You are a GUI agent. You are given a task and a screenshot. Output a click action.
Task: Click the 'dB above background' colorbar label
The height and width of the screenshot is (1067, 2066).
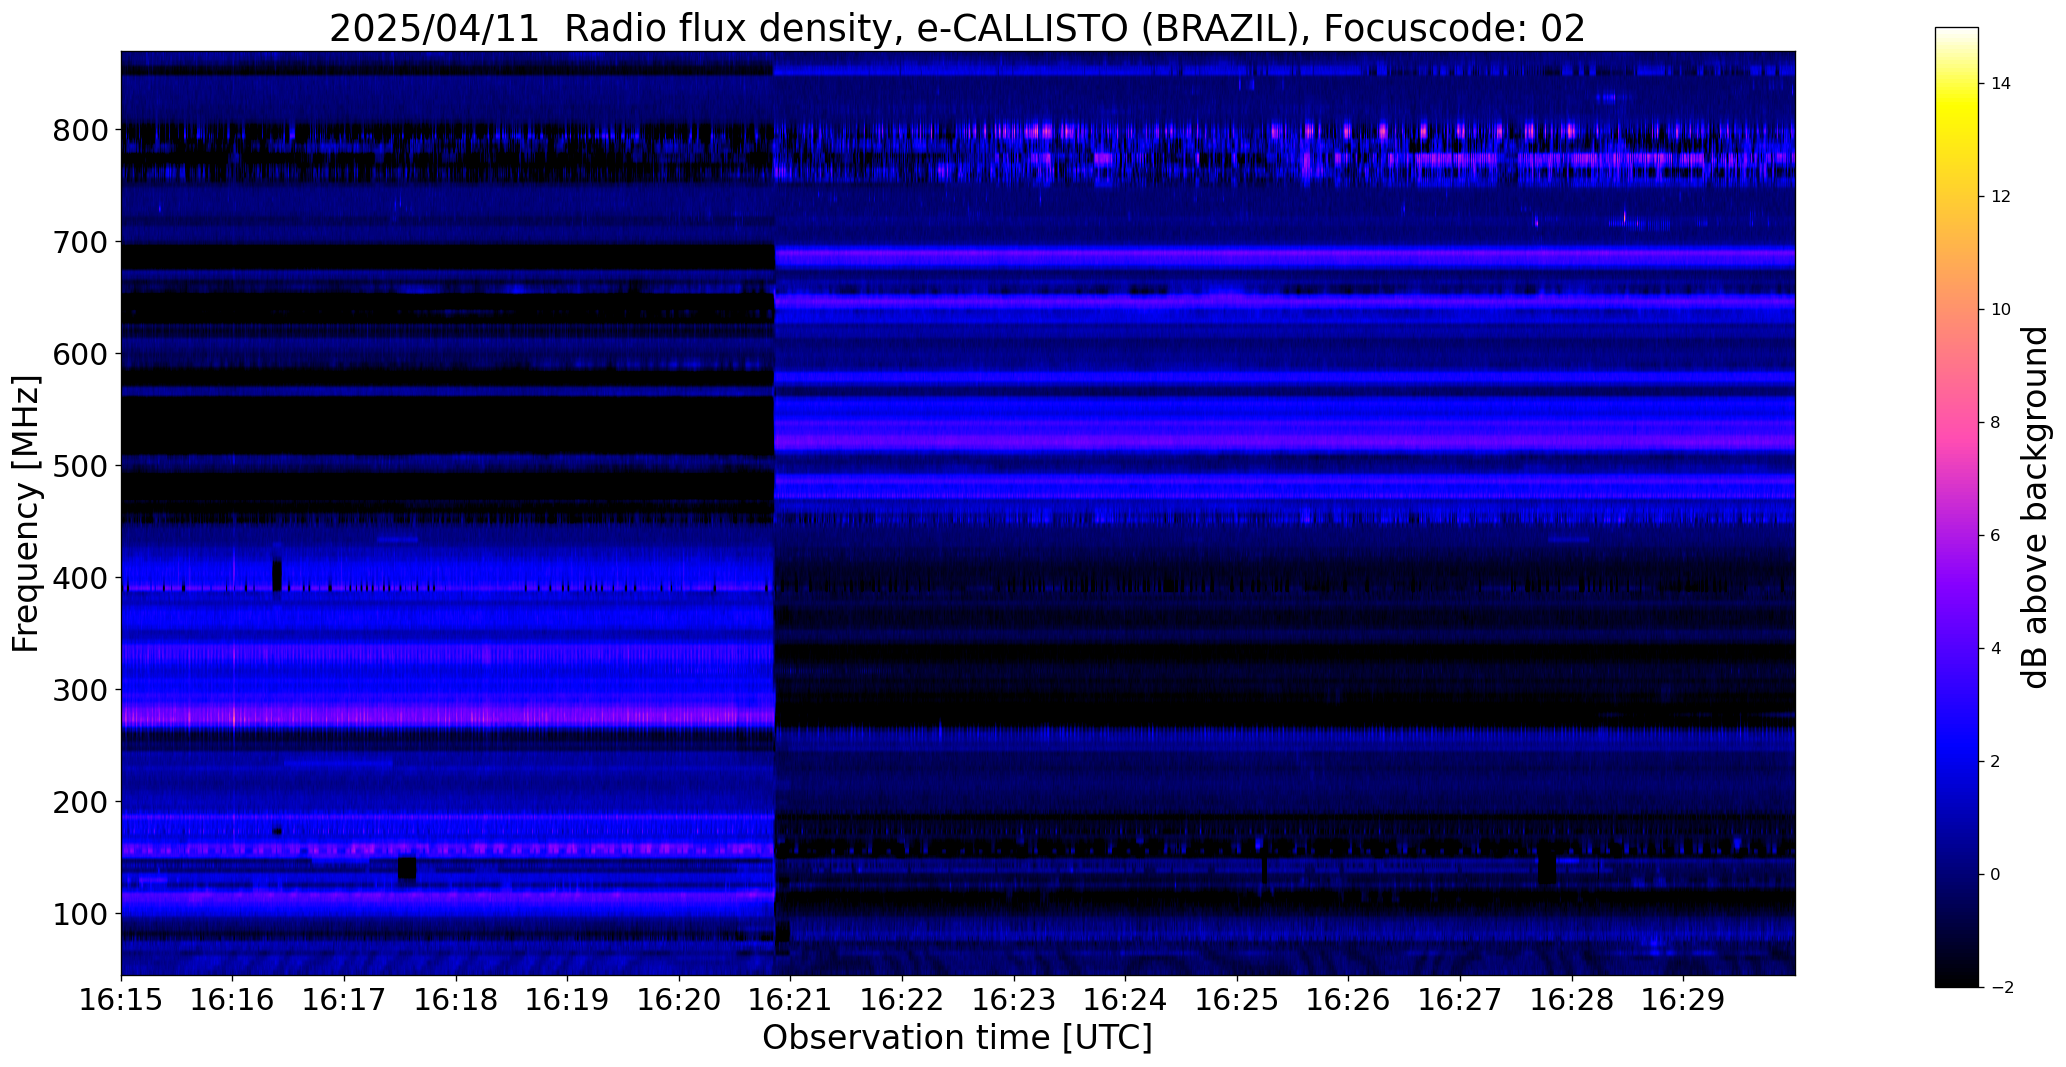coord(2035,507)
